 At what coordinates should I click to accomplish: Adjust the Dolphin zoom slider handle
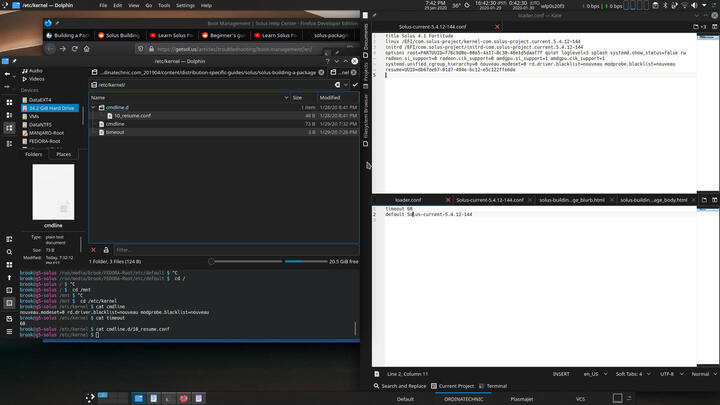[211, 261]
